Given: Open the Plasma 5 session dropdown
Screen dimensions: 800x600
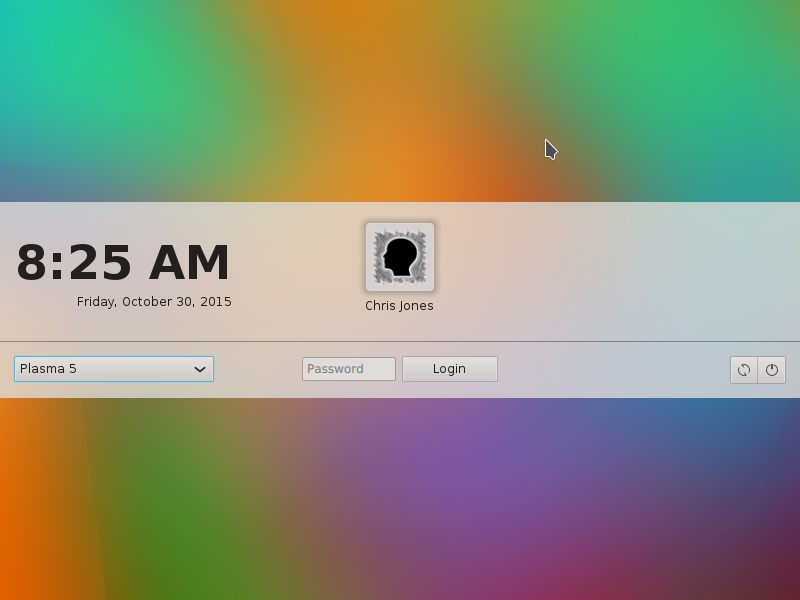Looking at the screenshot, I should pyautogui.click(x=114, y=369).
